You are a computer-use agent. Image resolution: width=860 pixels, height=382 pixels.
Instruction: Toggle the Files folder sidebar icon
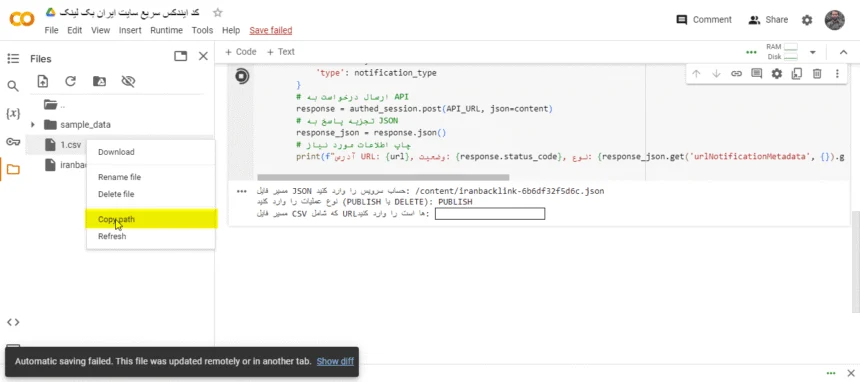(13, 170)
